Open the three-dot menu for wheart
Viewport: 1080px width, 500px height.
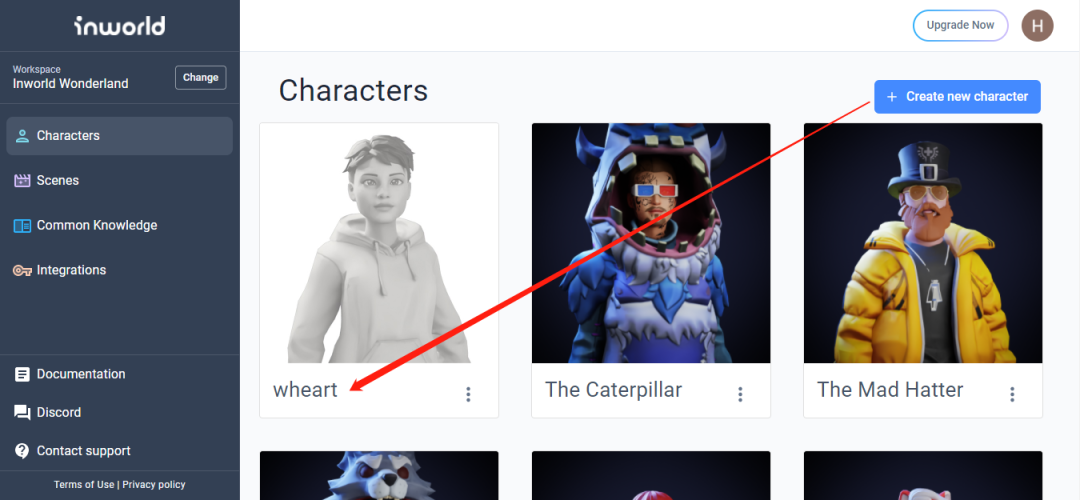[468, 394]
